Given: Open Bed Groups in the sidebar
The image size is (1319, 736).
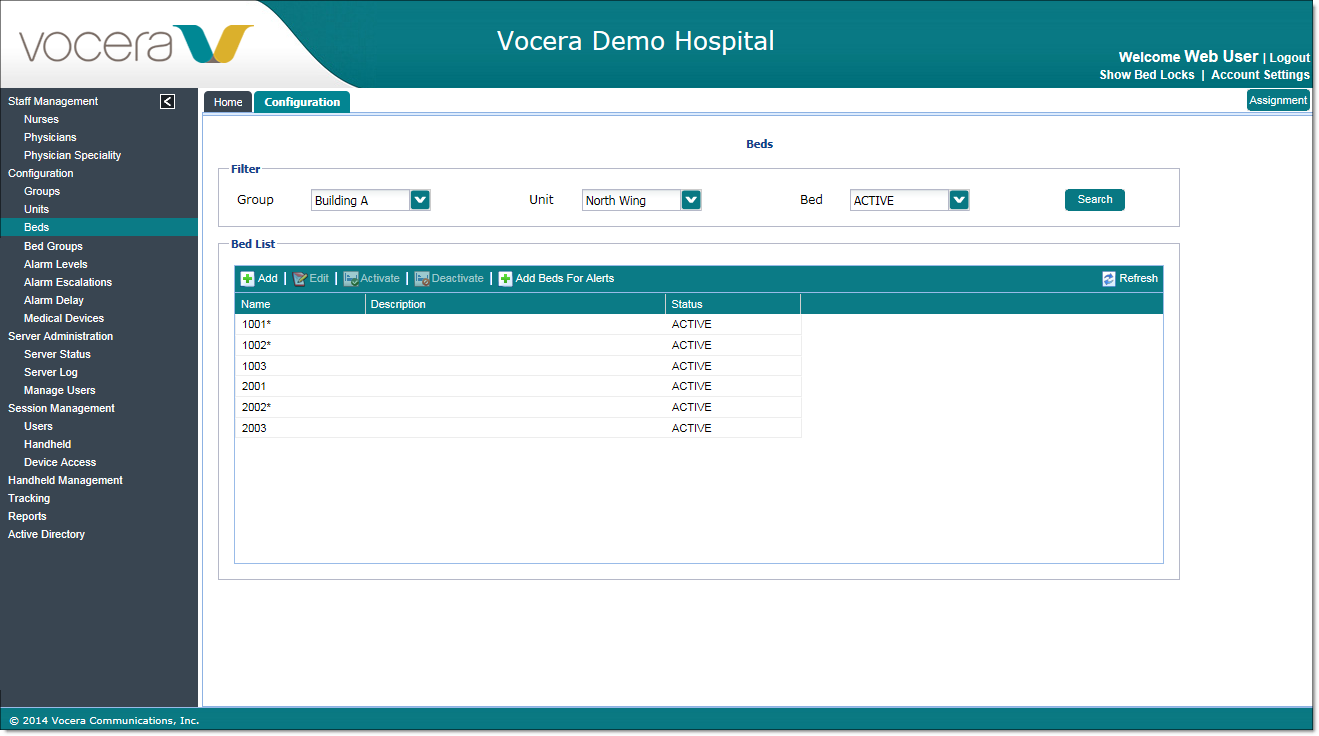Looking at the screenshot, I should (53, 246).
